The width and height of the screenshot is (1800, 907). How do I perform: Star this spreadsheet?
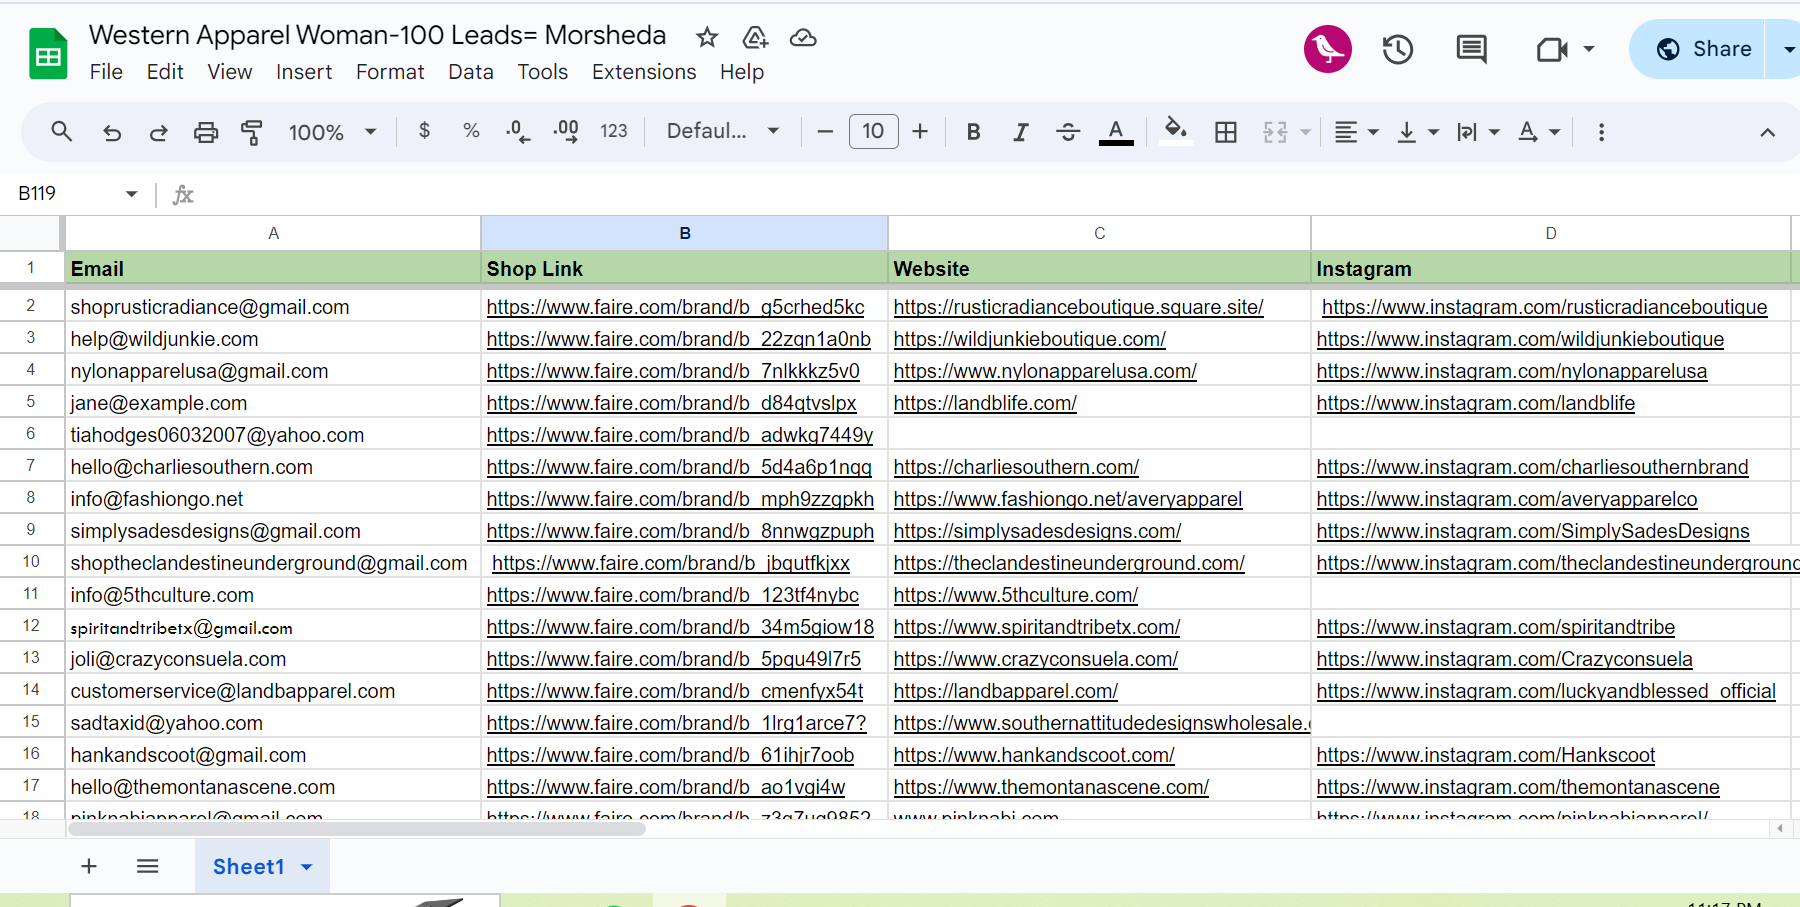pyautogui.click(x=707, y=38)
